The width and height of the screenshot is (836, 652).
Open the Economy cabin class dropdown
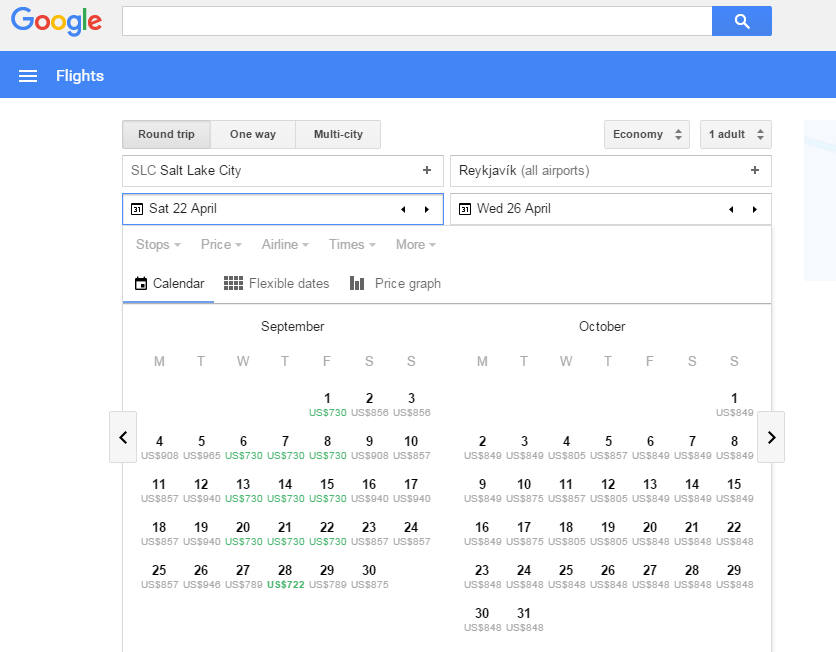(x=646, y=135)
